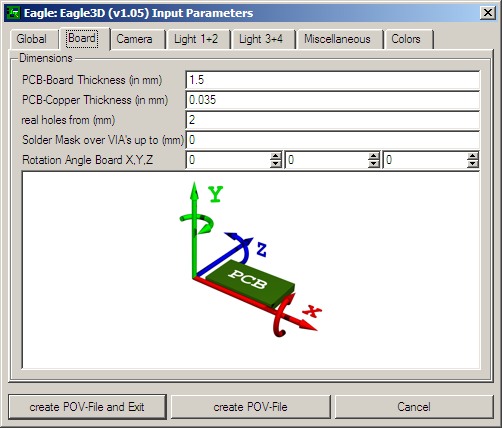Click create POV-File and Exit button
Image resolution: width=502 pixels, height=428 pixels.
coord(87,407)
